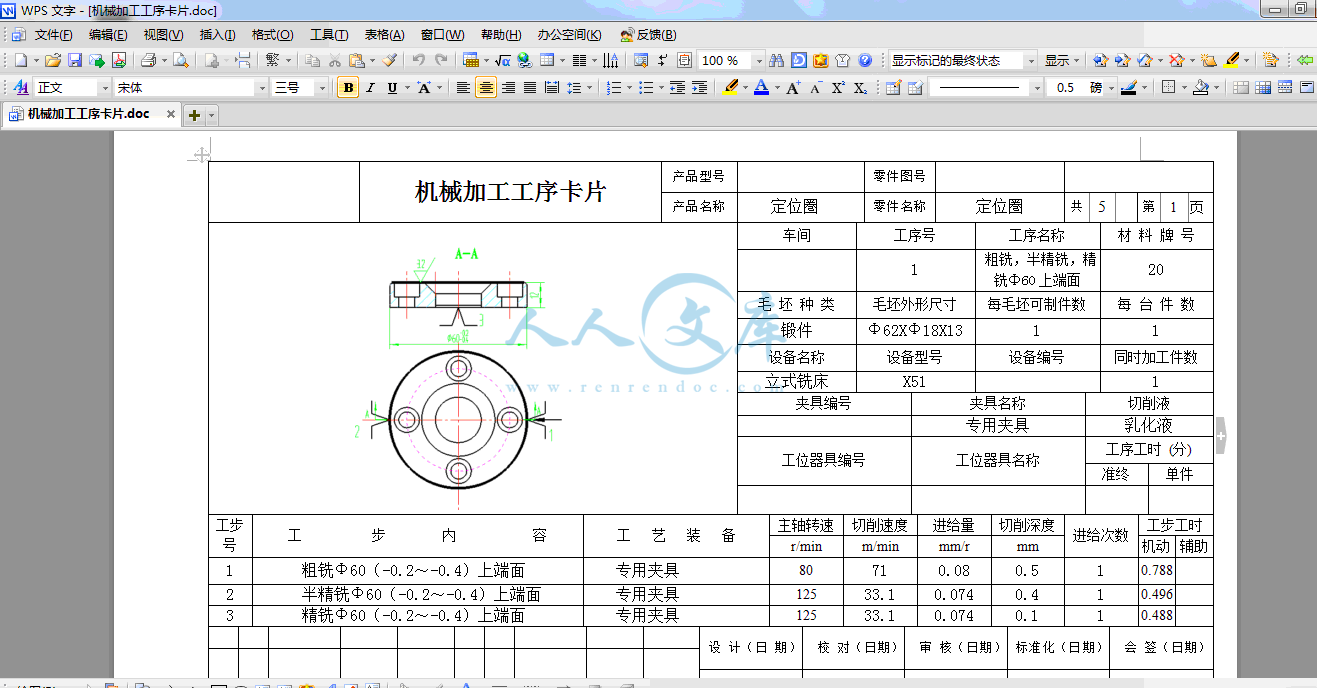1317x688 pixels.
Task: Toggle underline formatting
Action: [392, 88]
